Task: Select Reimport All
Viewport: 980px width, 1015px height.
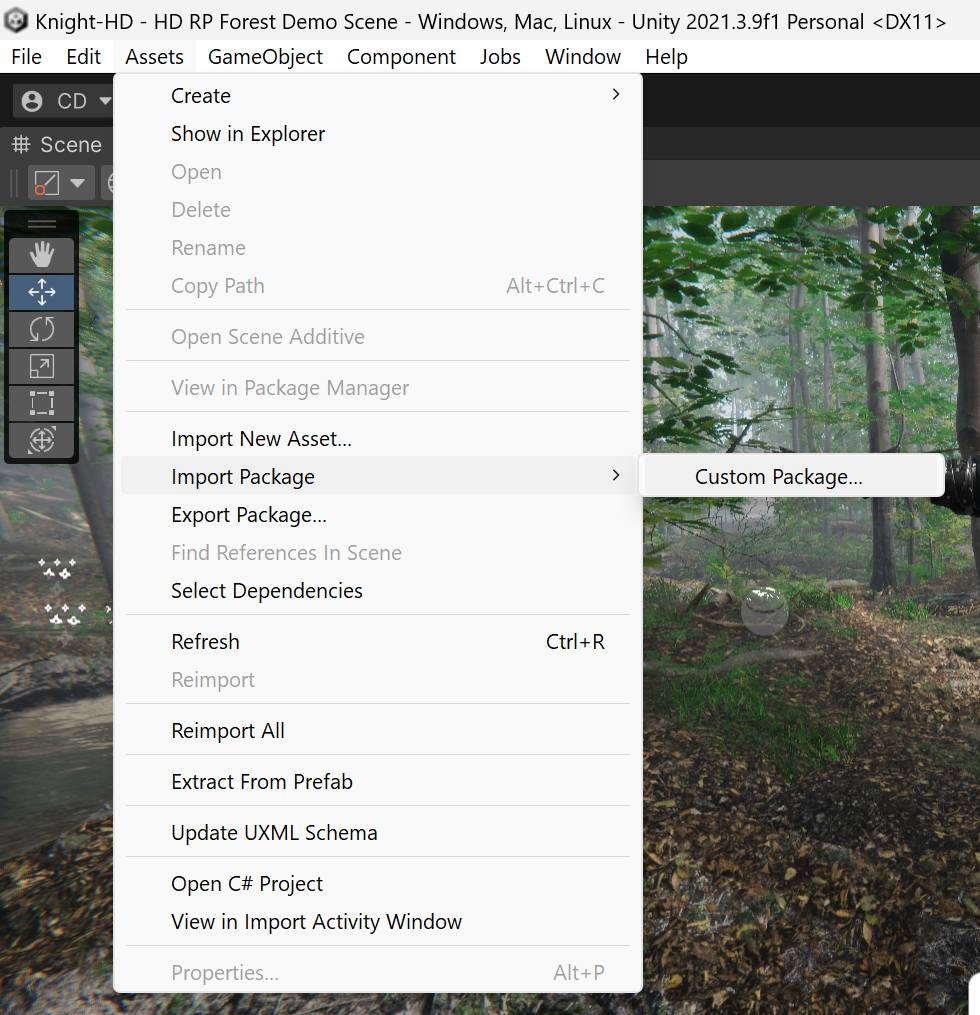Action: pyautogui.click(x=228, y=731)
